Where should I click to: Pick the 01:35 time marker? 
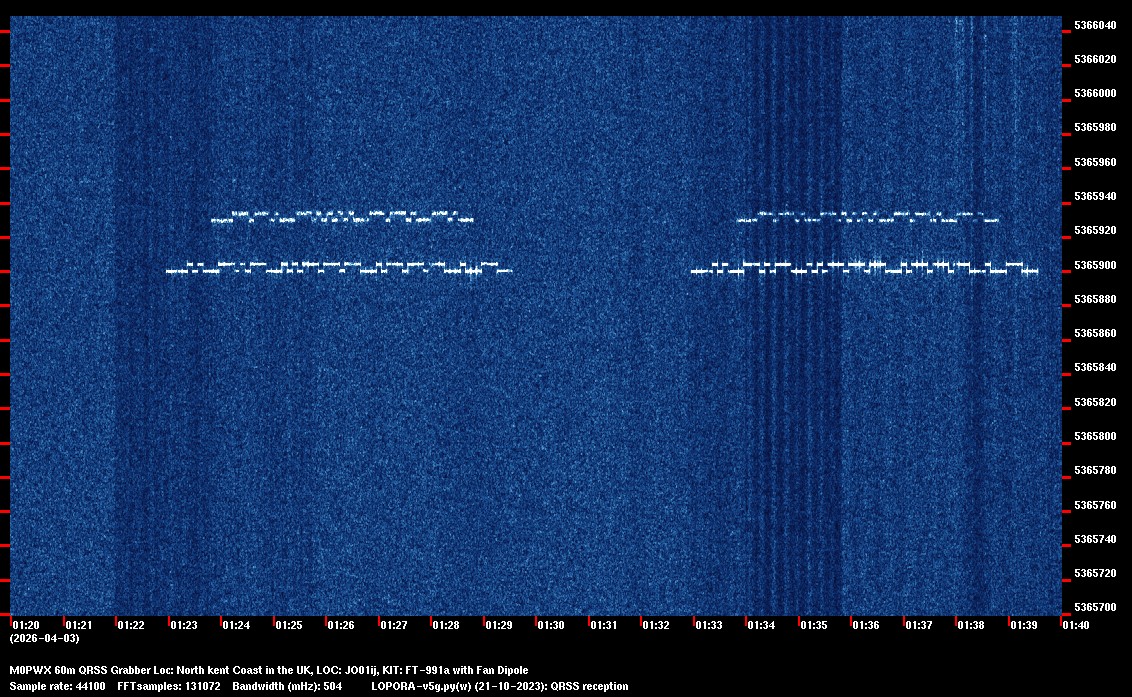pos(814,625)
